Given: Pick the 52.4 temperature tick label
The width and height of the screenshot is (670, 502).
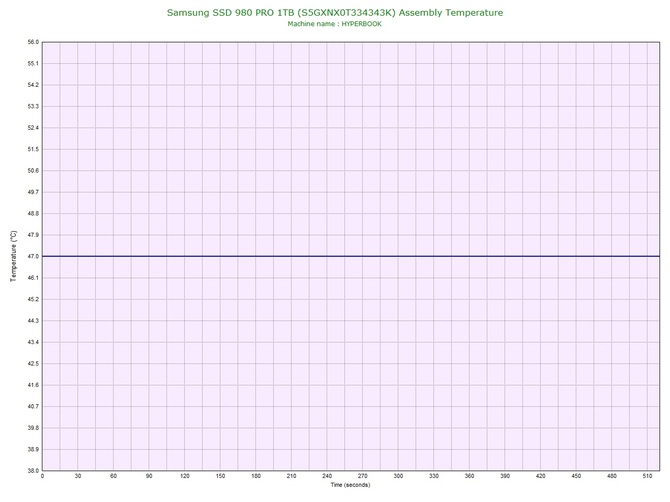Looking at the screenshot, I should tap(33, 128).
